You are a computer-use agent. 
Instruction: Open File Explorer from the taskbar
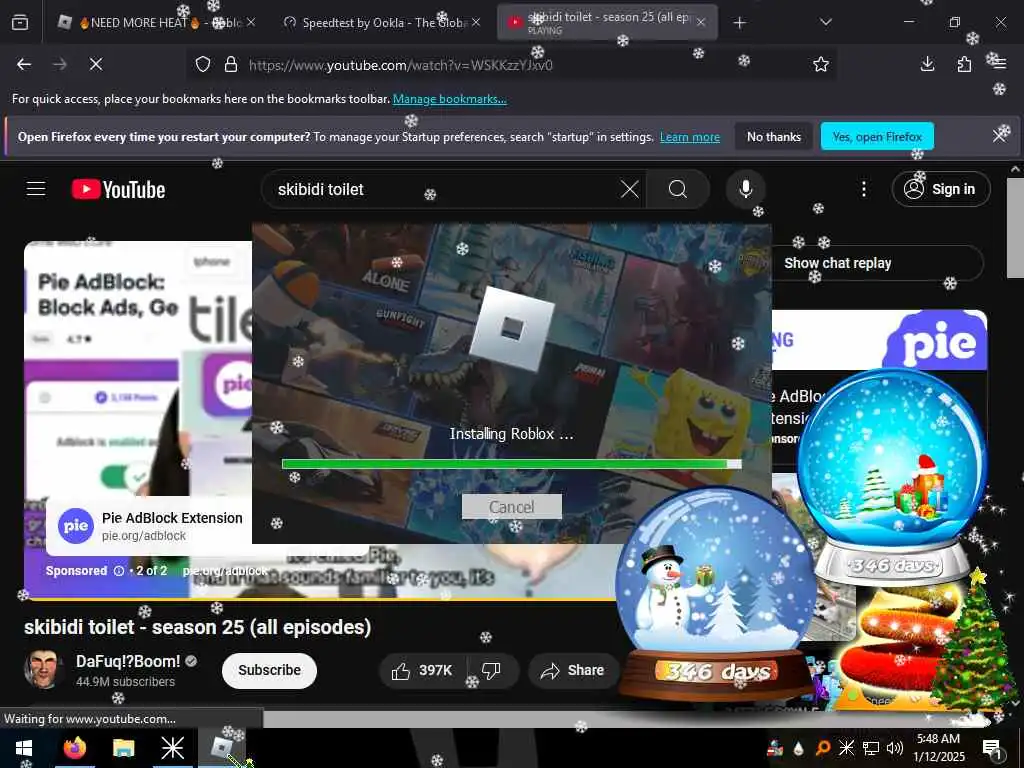[123, 748]
